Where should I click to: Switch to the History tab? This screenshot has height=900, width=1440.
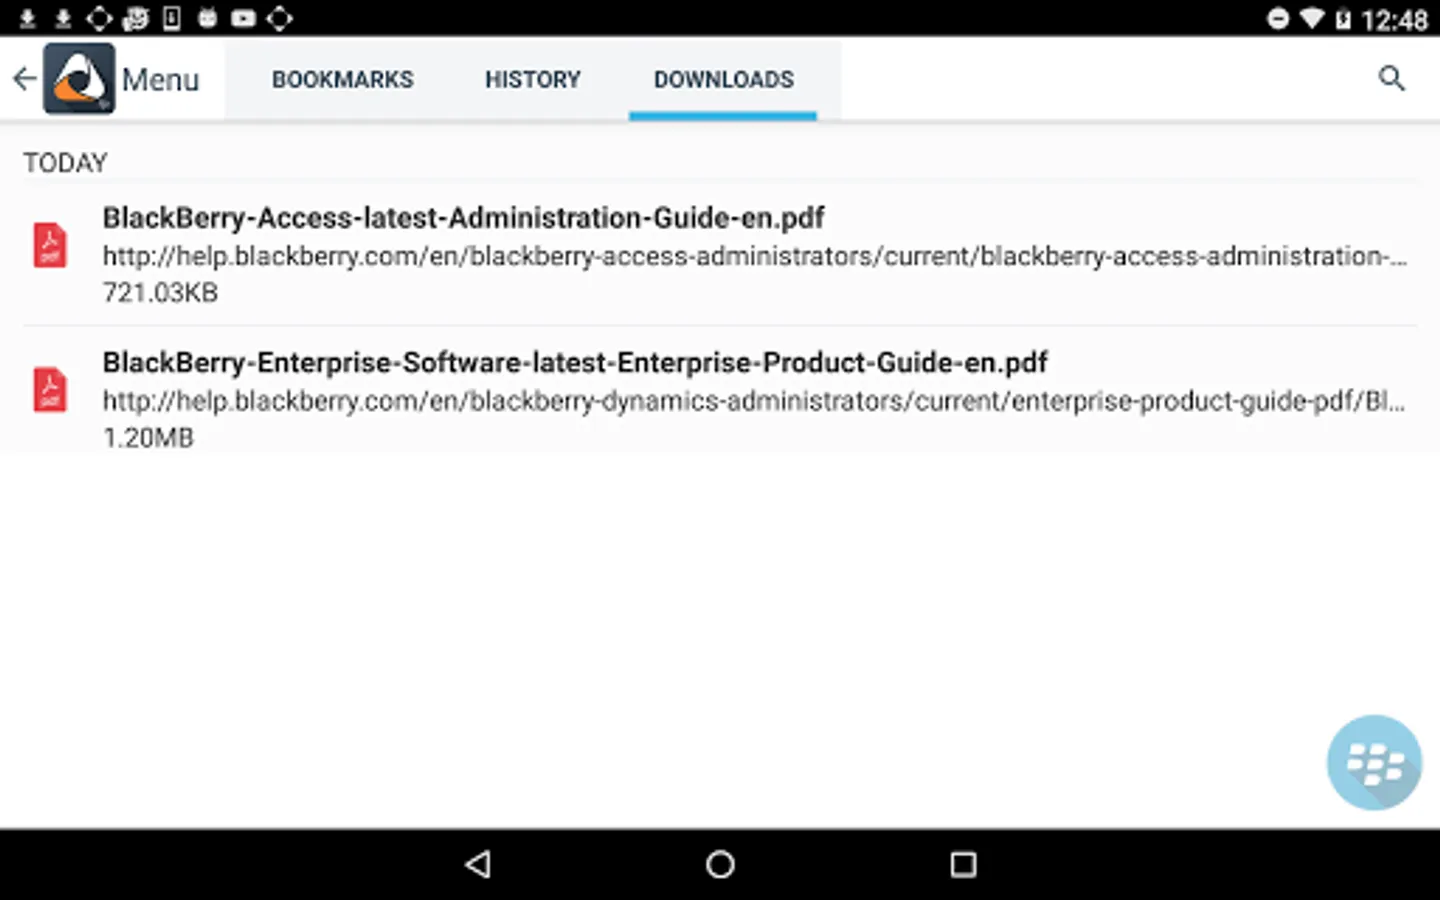coord(532,79)
